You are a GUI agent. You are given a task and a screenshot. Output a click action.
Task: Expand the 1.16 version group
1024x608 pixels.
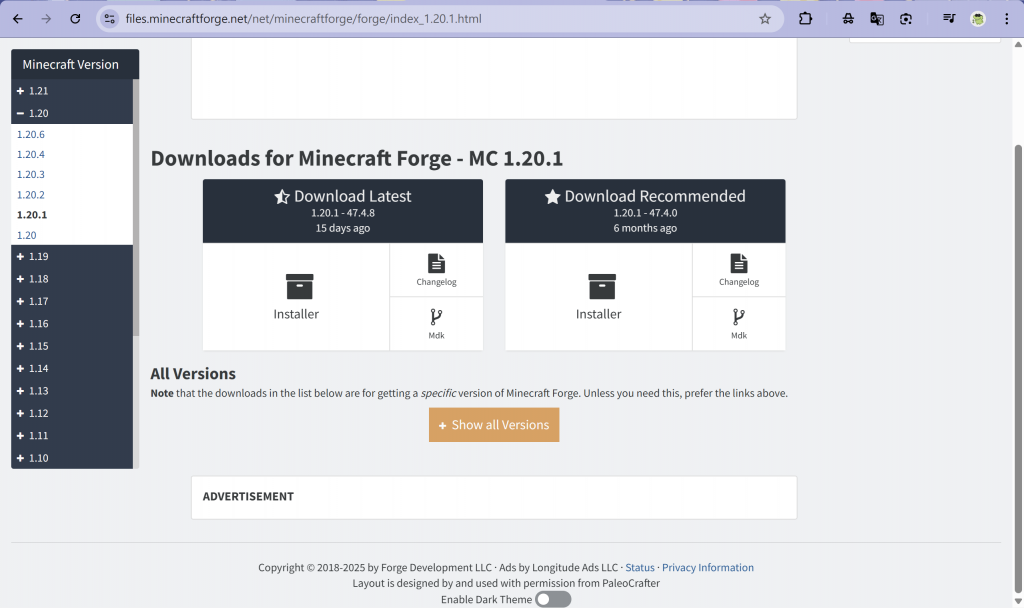click(72, 323)
